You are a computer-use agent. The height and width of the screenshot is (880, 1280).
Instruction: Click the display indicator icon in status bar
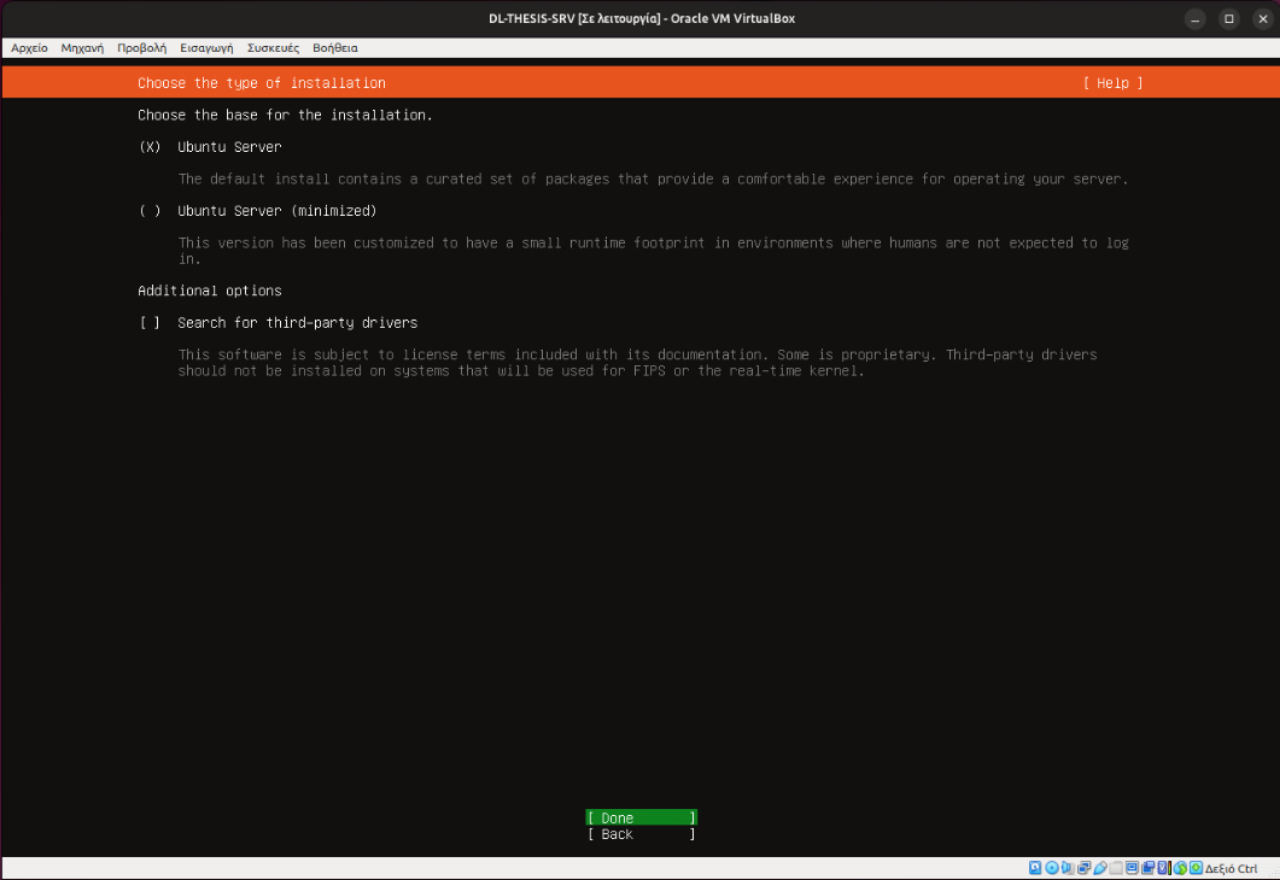[1132, 868]
